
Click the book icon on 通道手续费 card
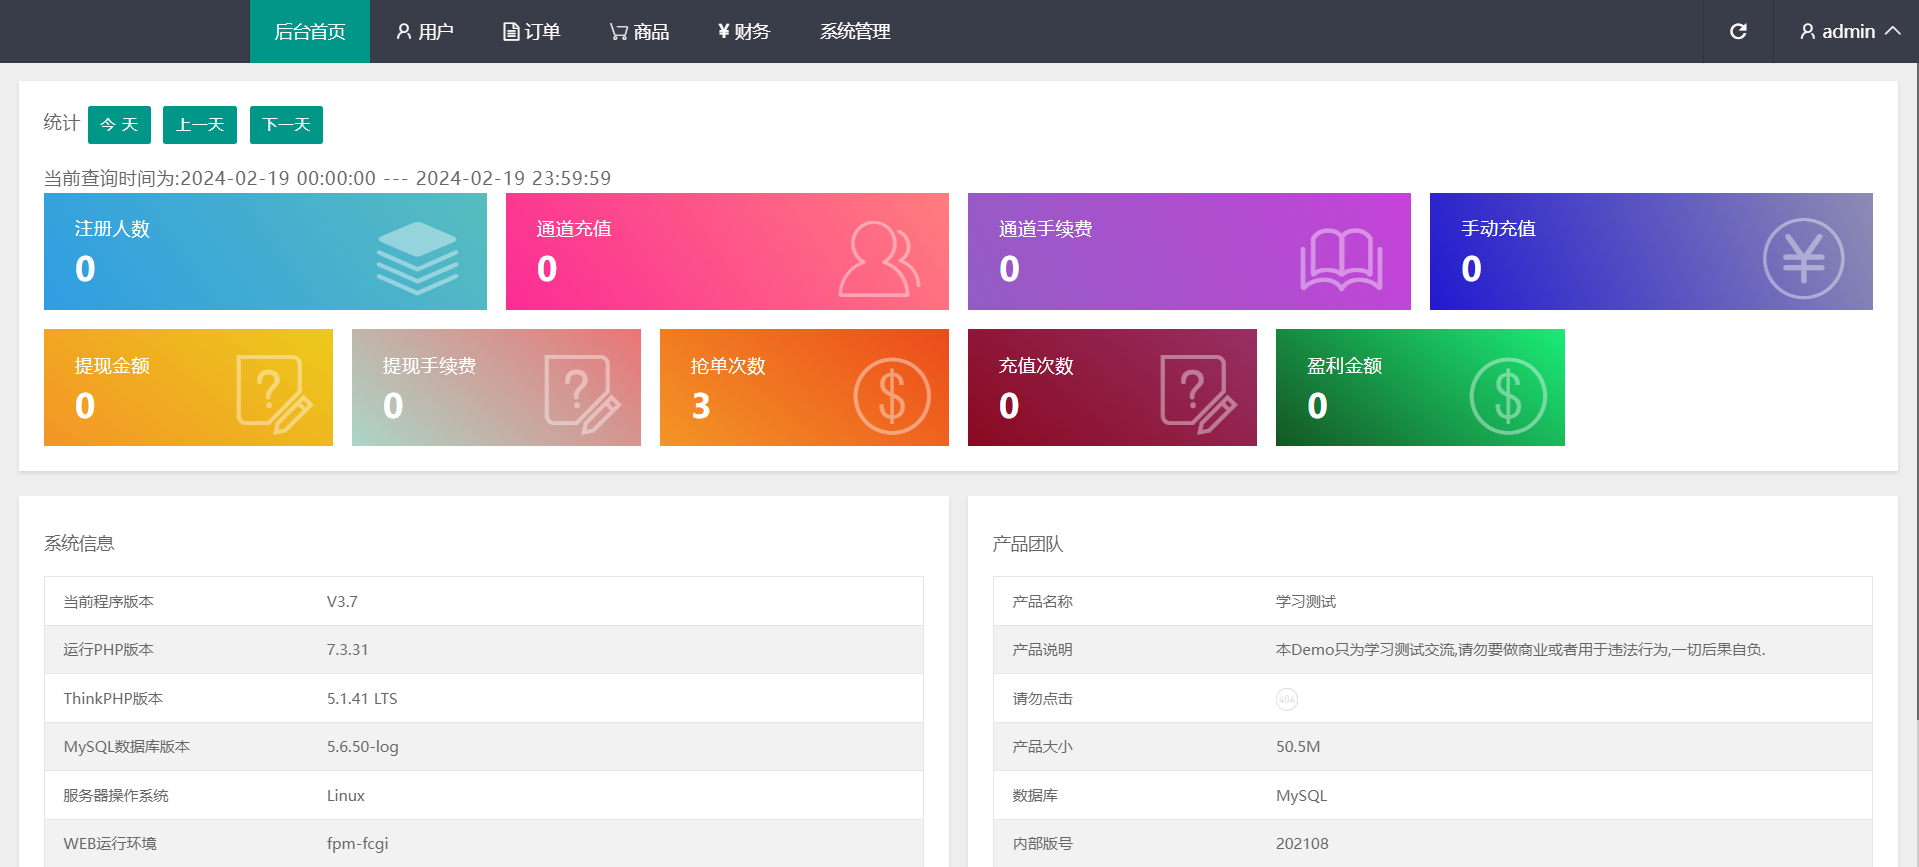pyautogui.click(x=1341, y=259)
